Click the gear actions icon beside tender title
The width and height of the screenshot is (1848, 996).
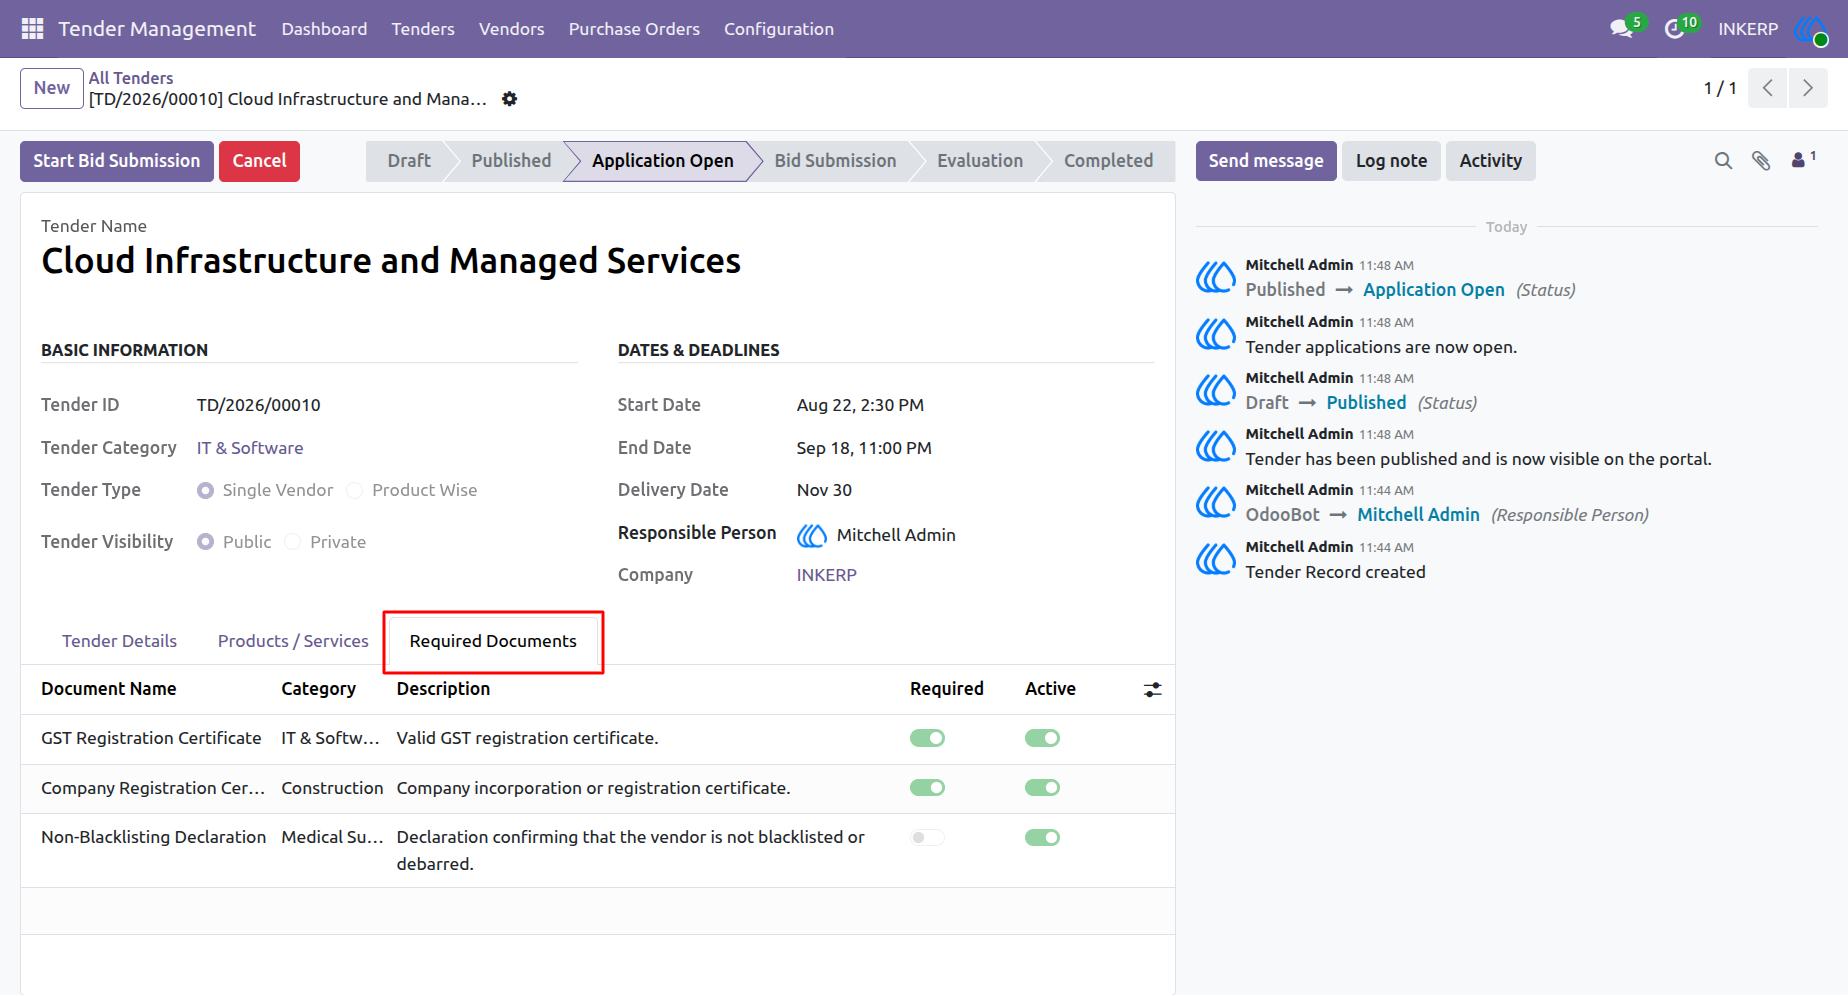click(510, 99)
